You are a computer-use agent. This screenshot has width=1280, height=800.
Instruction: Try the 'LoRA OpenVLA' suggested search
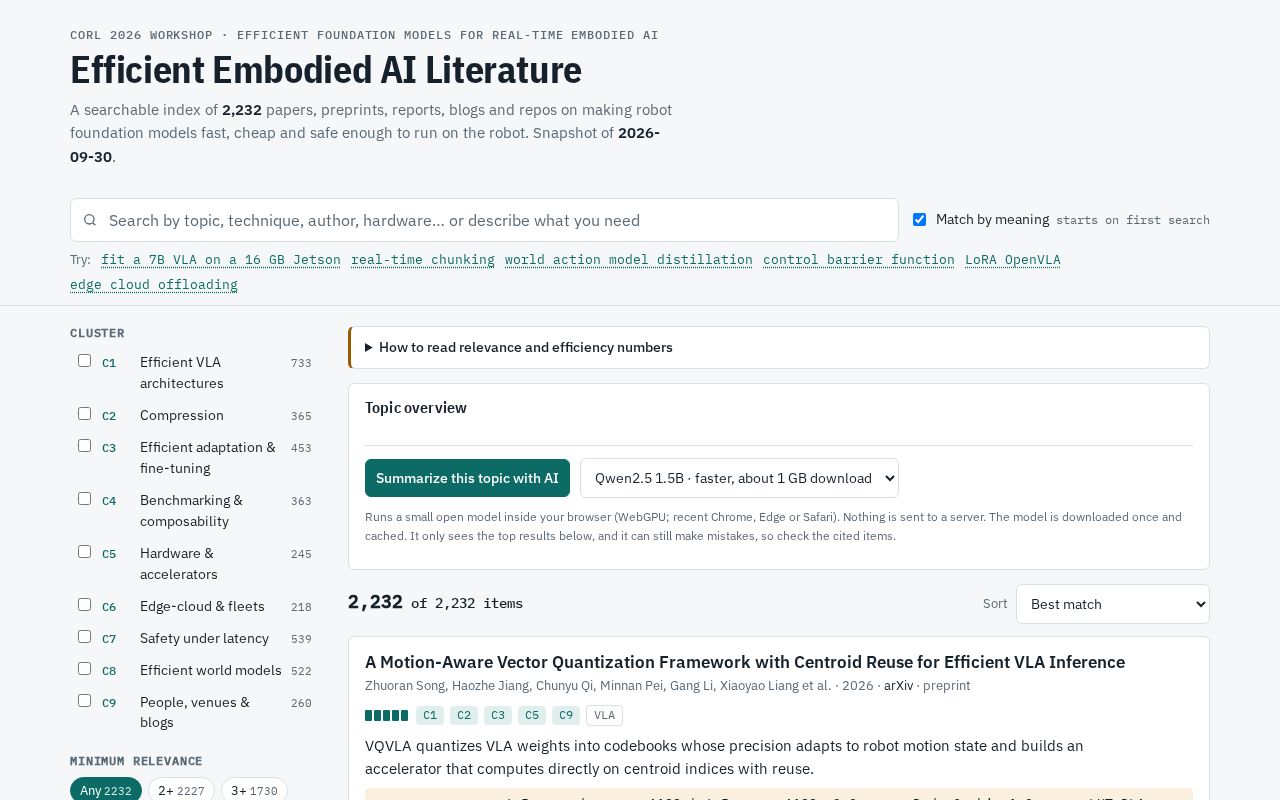pyautogui.click(x=1013, y=260)
